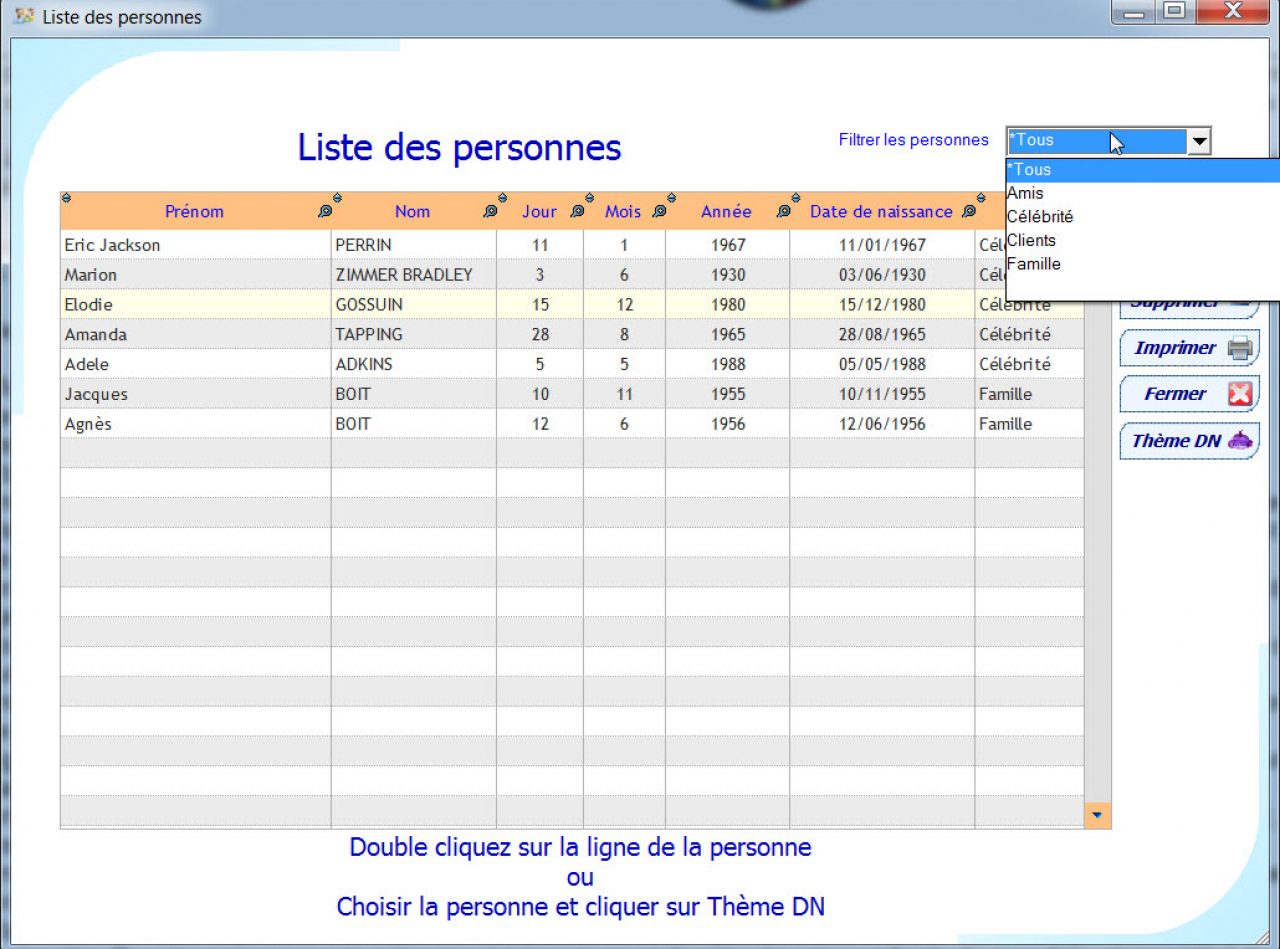The image size is (1280, 949).
Task: Click the Imprimer button
Action: [1188, 347]
